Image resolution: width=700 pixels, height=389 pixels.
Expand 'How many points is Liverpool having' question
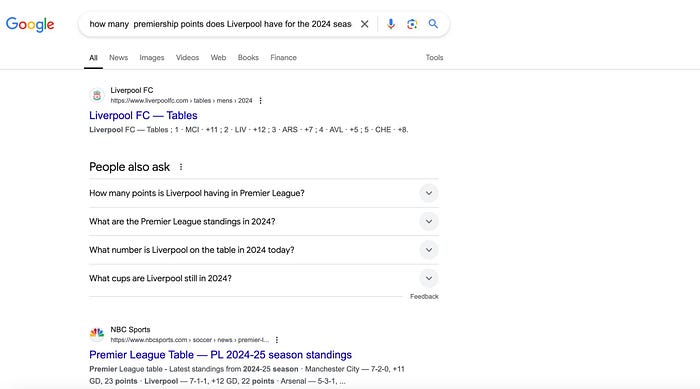(263, 193)
